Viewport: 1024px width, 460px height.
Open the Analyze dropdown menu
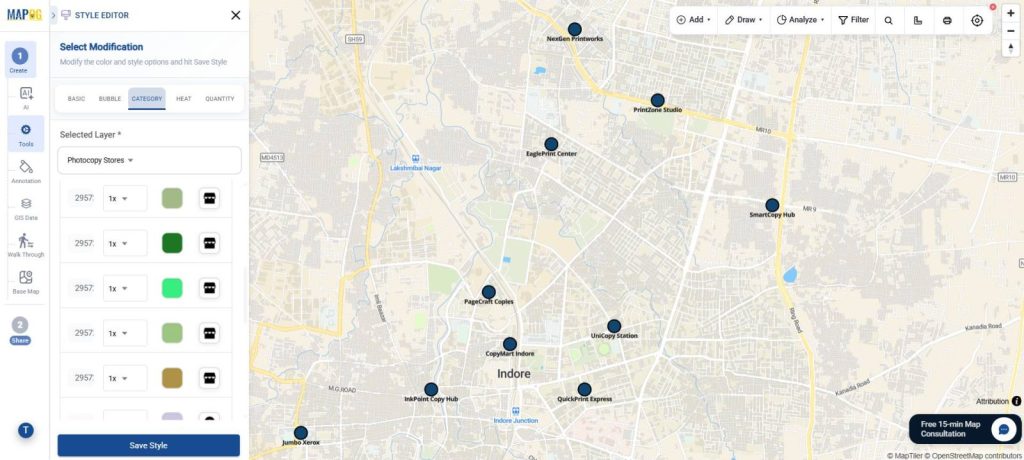pos(800,20)
